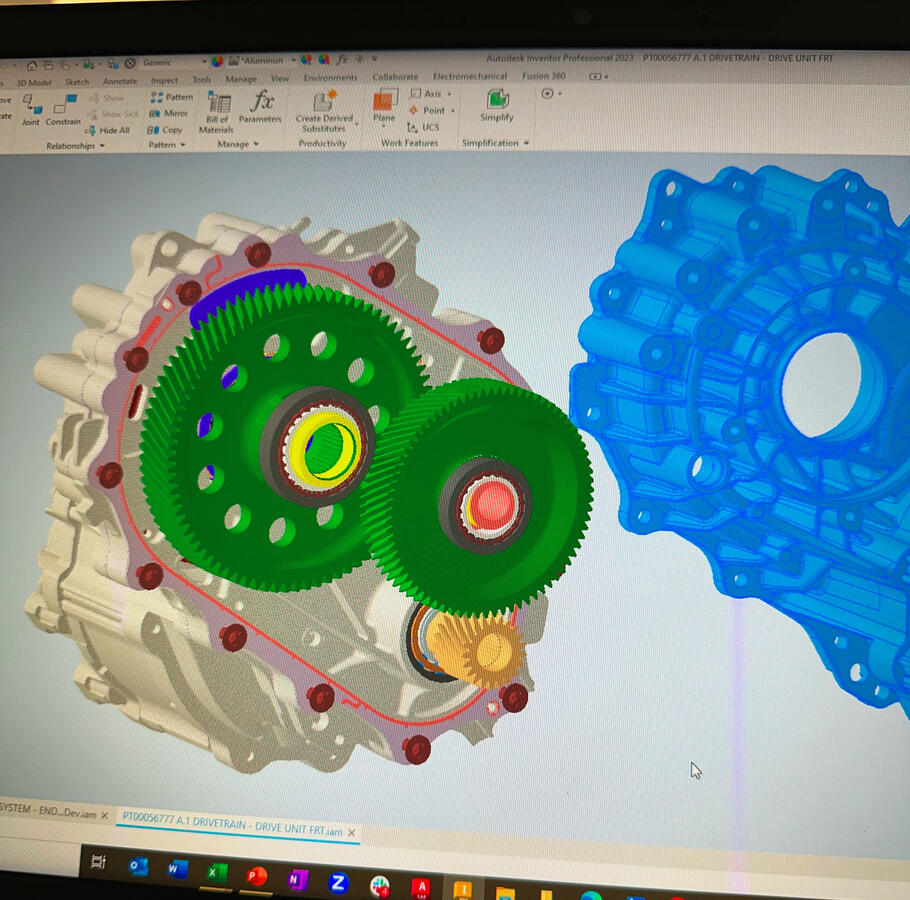Open PowerPoint from the taskbar
The height and width of the screenshot is (900, 910).
256,876
